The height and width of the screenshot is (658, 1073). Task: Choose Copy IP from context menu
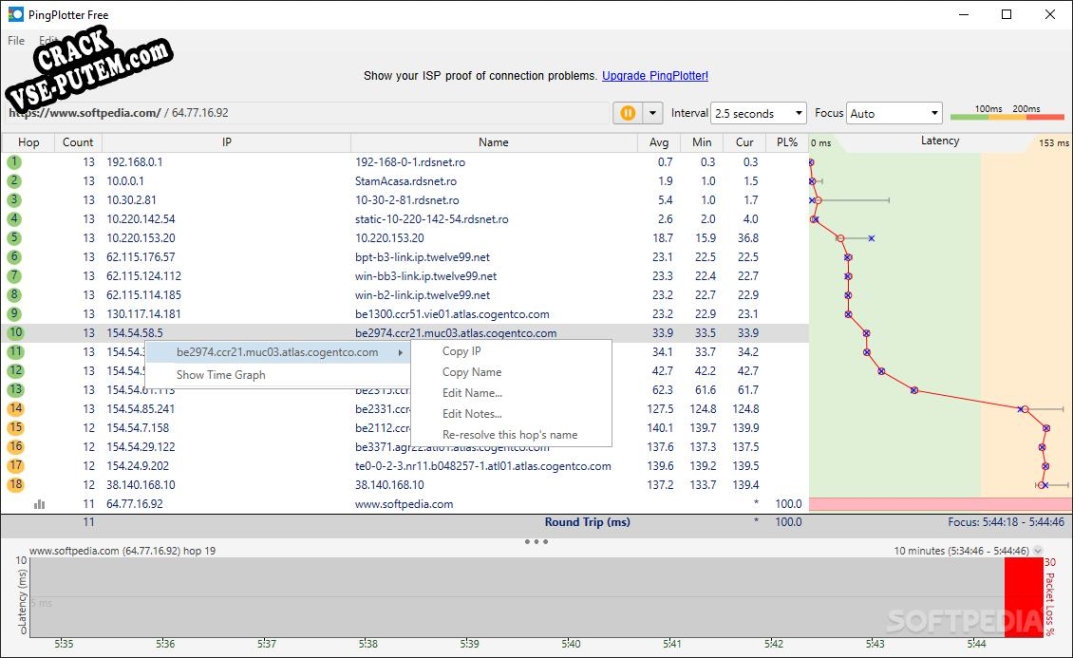[x=461, y=351]
